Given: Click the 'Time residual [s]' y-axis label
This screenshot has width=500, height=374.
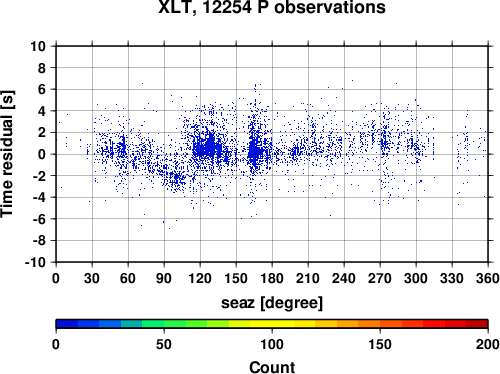Looking at the screenshot, I should tap(7, 154).
